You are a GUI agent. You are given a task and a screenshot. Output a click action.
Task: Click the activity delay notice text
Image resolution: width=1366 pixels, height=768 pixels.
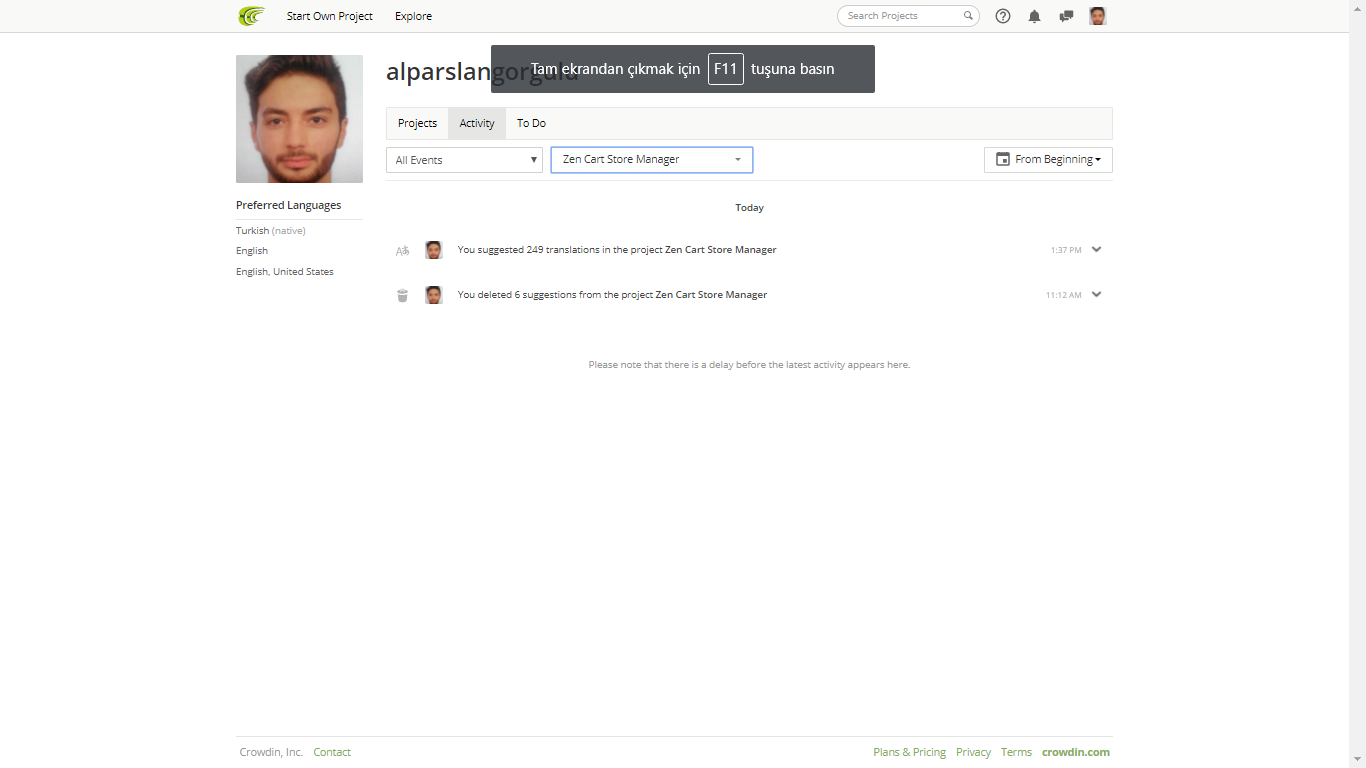pos(749,365)
